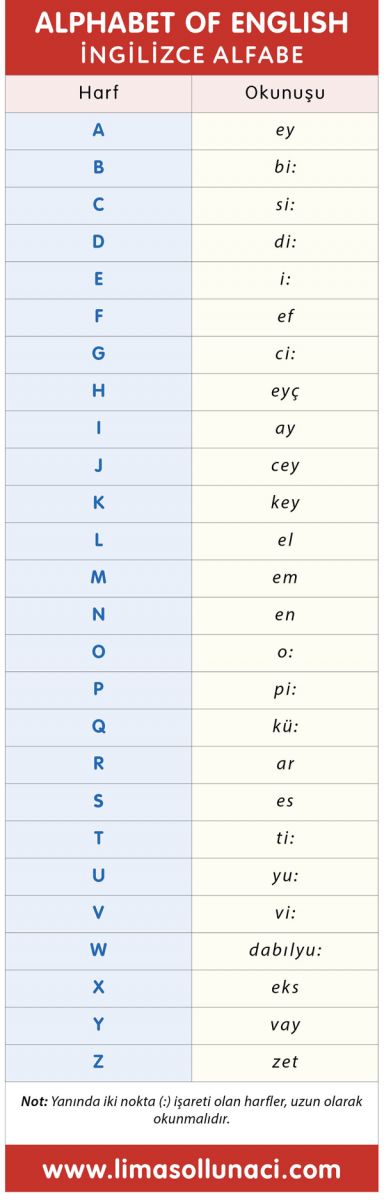384x1200 pixels.
Task: Click the pronunciation "kü:"
Action: tap(285, 726)
